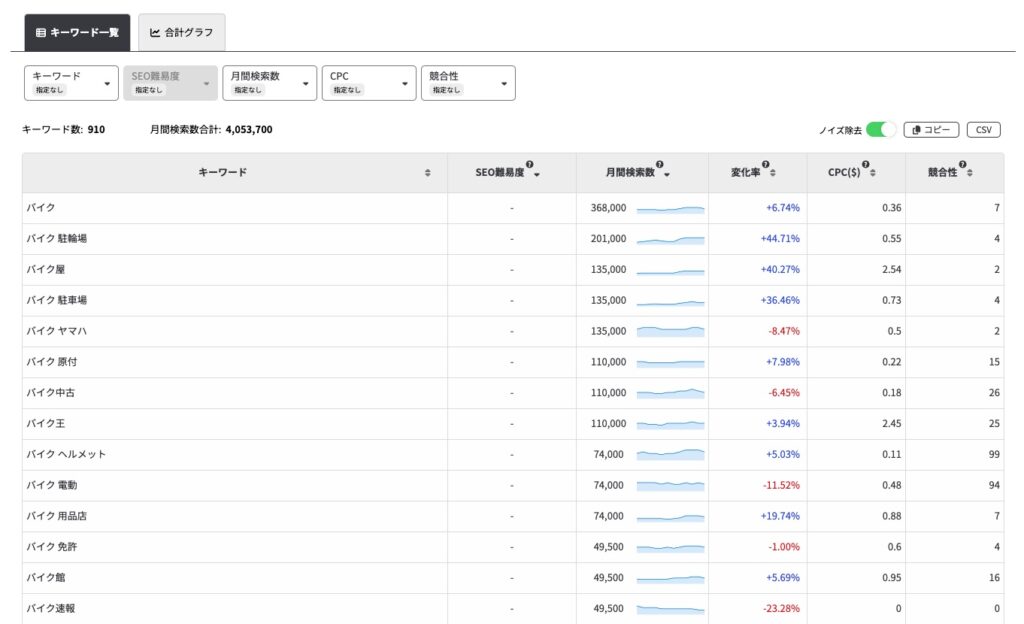Click the 月間検索数 sort-descending arrow in header
The width and height of the screenshot is (1024, 624).
point(667,174)
